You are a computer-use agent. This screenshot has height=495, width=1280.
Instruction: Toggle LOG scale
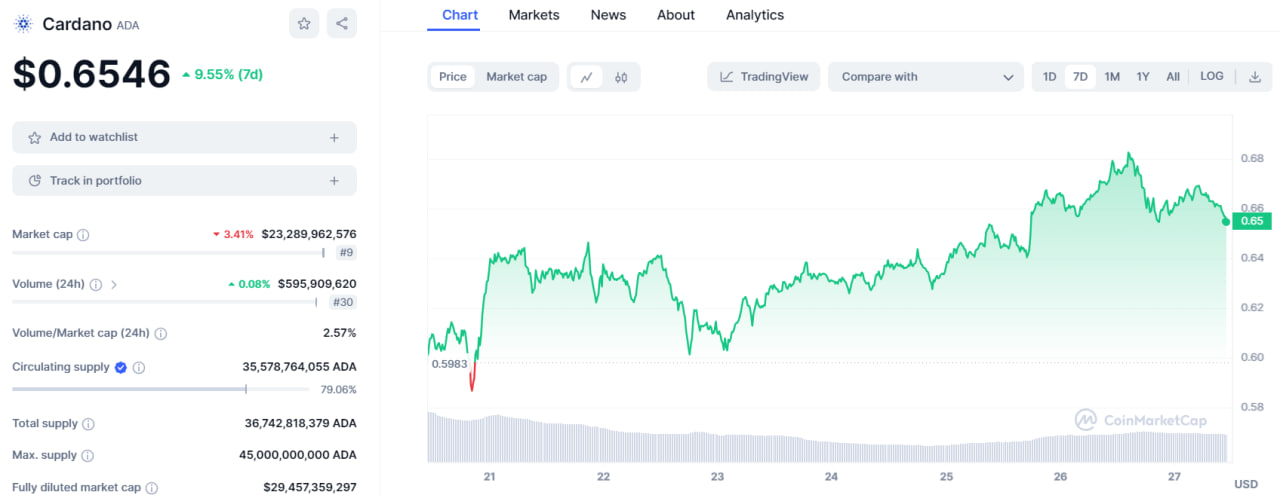[1212, 76]
